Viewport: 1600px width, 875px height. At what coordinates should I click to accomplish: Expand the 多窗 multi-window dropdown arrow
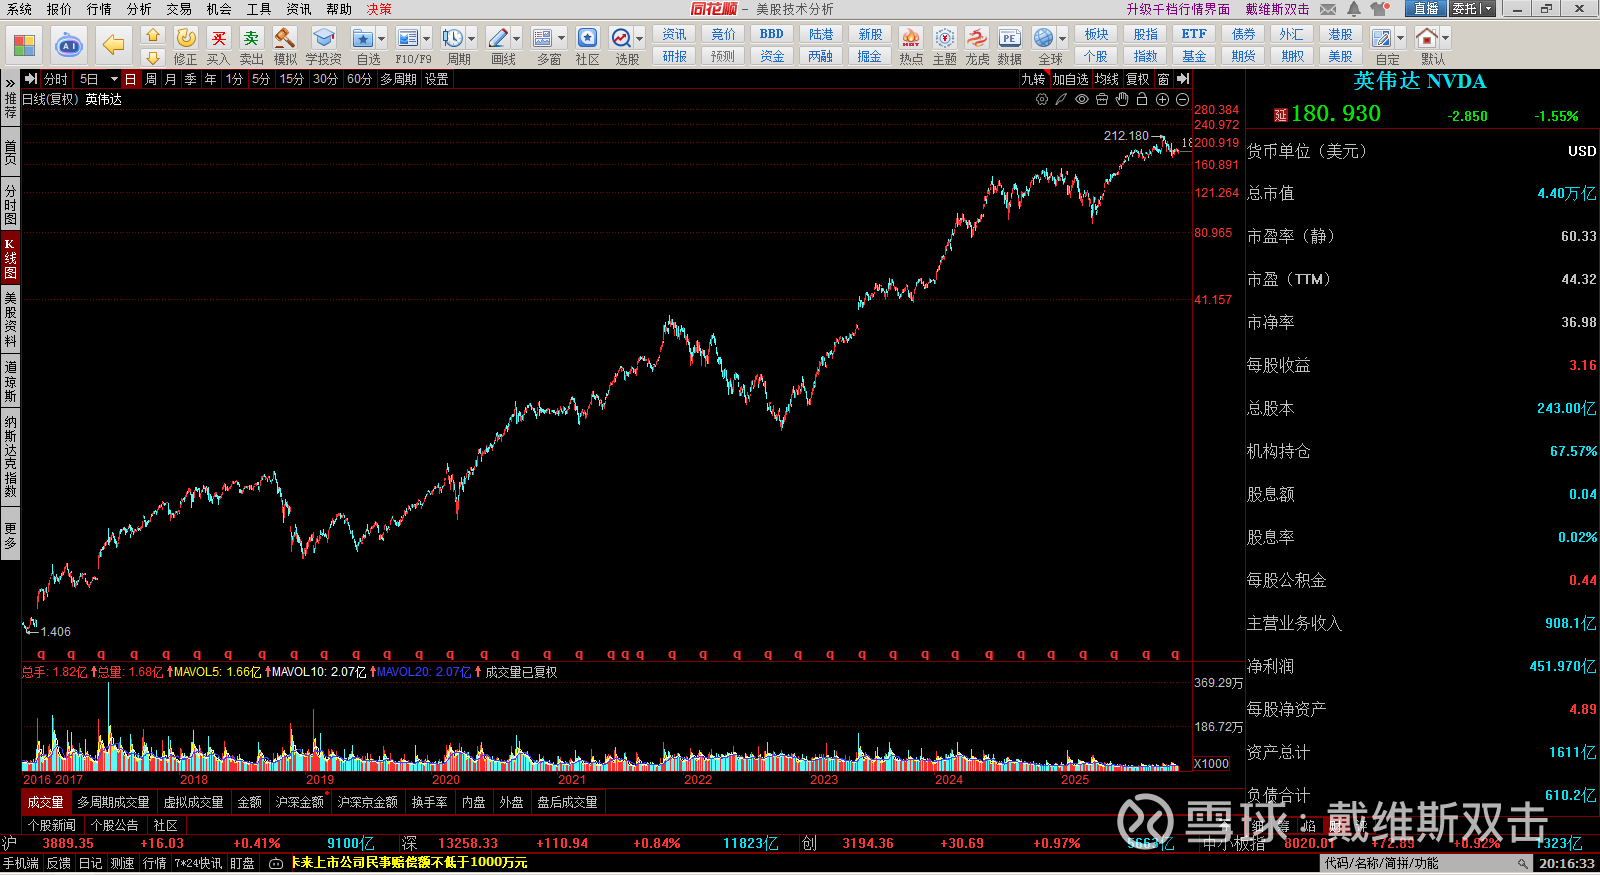pos(562,39)
